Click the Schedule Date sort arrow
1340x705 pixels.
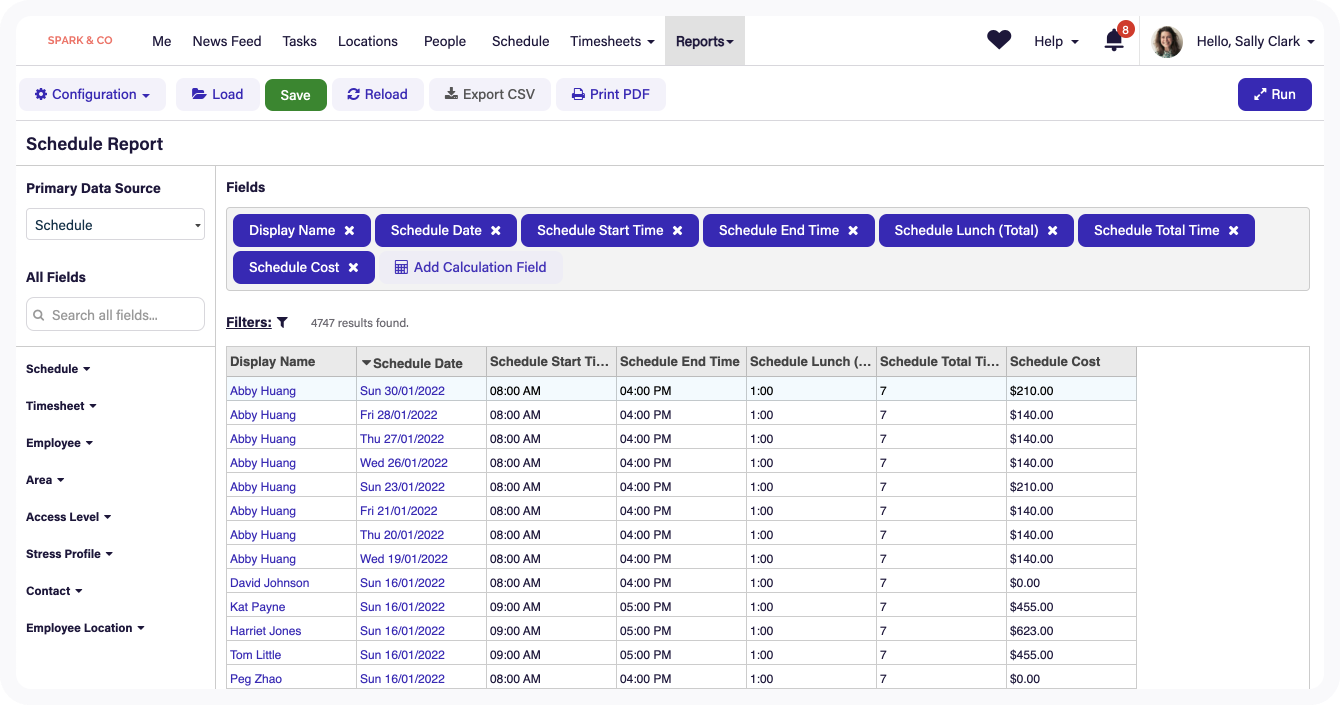pyautogui.click(x=366, y=363)
